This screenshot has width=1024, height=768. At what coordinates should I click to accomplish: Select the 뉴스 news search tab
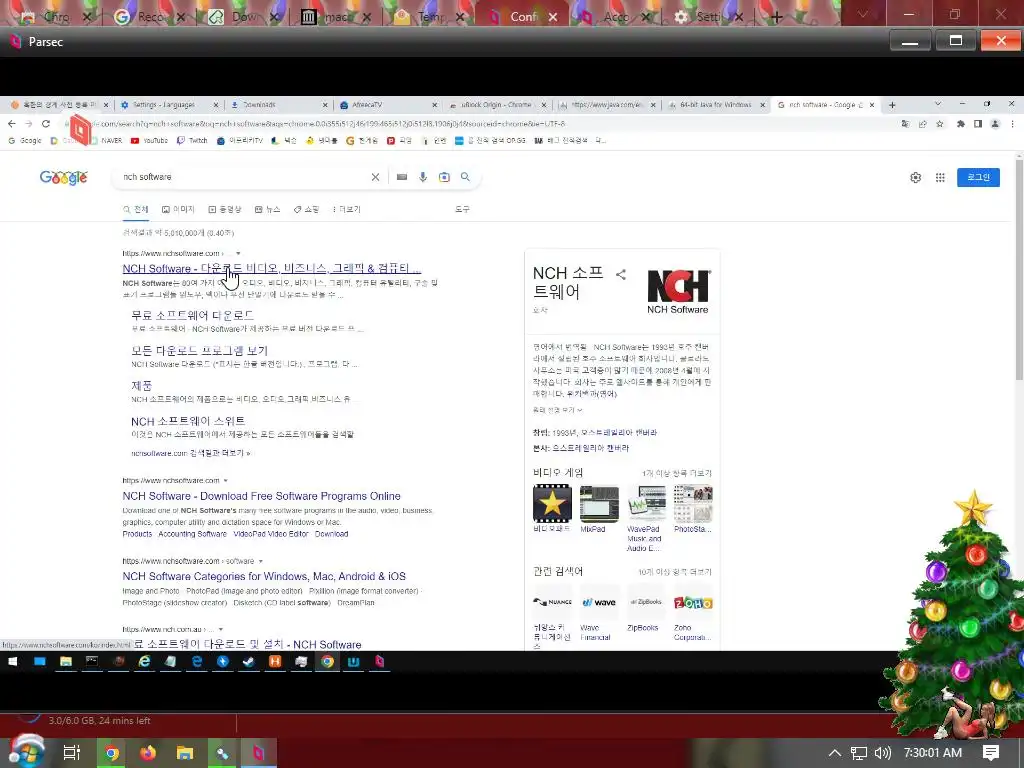coord(268,210)
